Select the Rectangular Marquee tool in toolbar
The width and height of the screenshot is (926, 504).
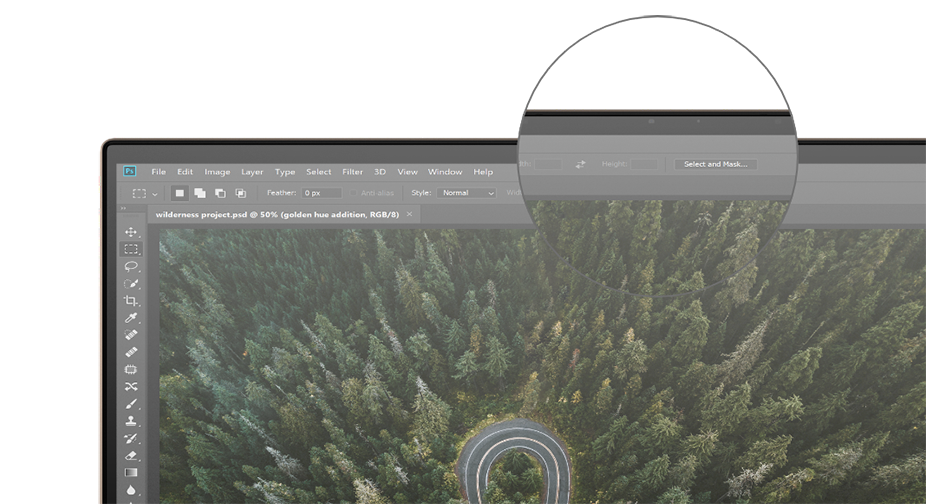coord(131,249)
